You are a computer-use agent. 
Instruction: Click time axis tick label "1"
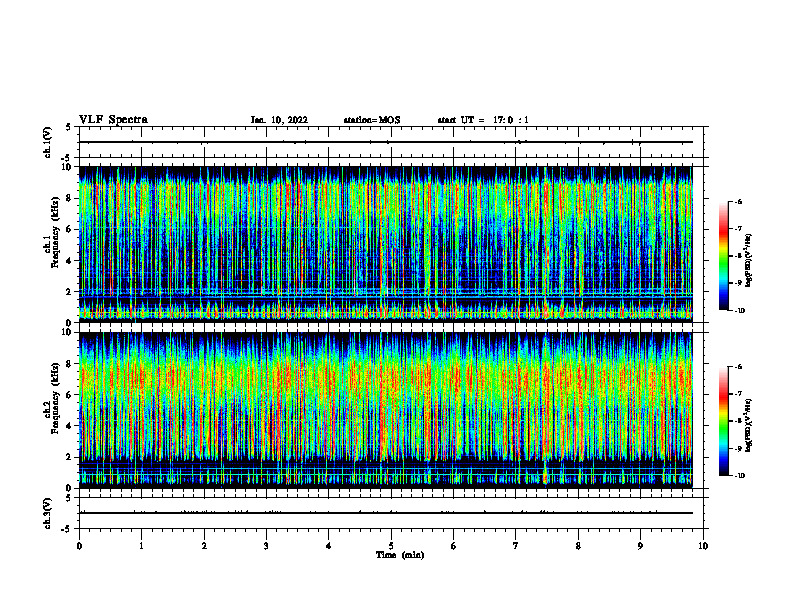coord(141,546)
